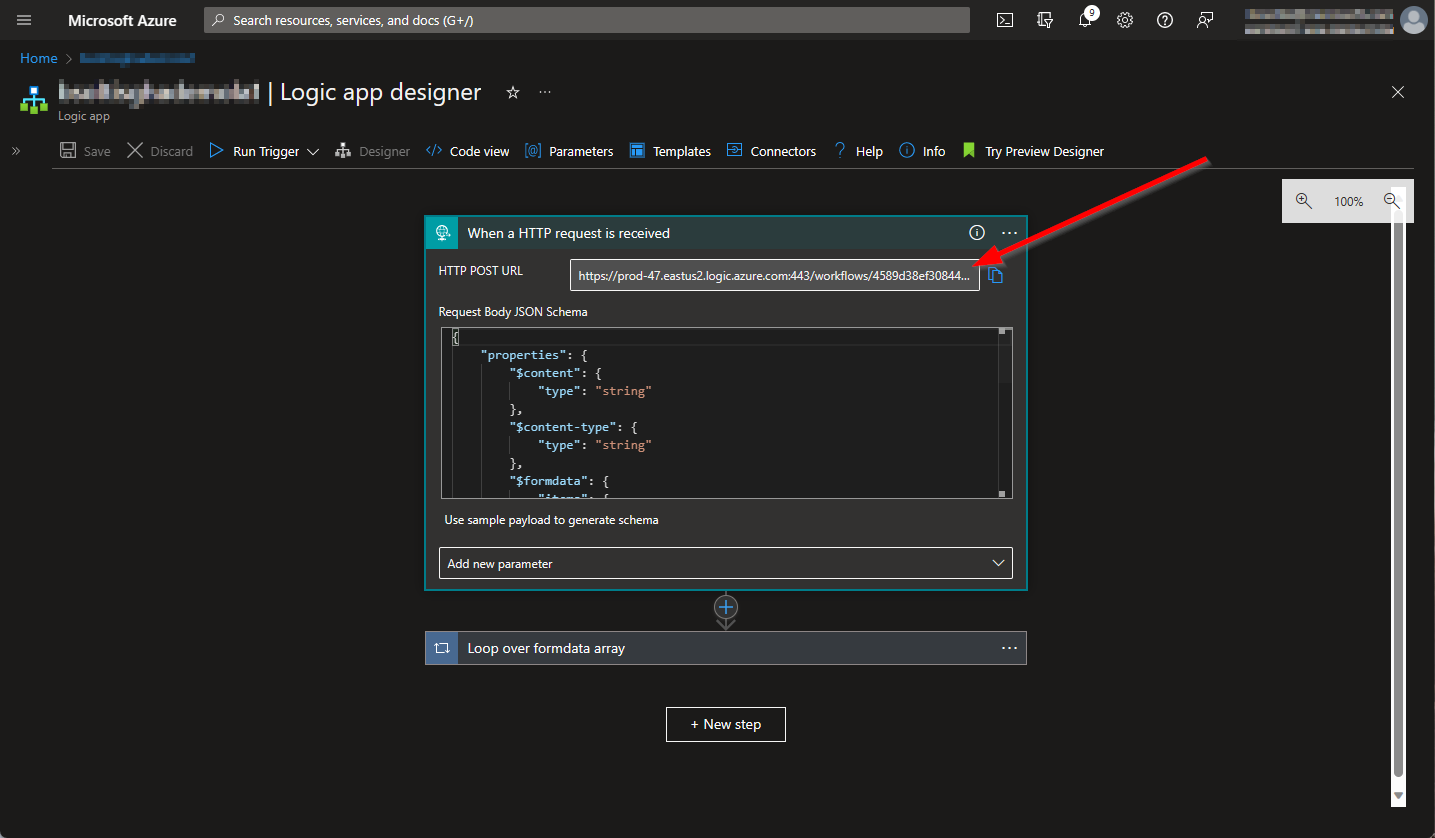Open Loop over formdata array options menu
The image size is (1435, 838).
[x=1009, y=648]
